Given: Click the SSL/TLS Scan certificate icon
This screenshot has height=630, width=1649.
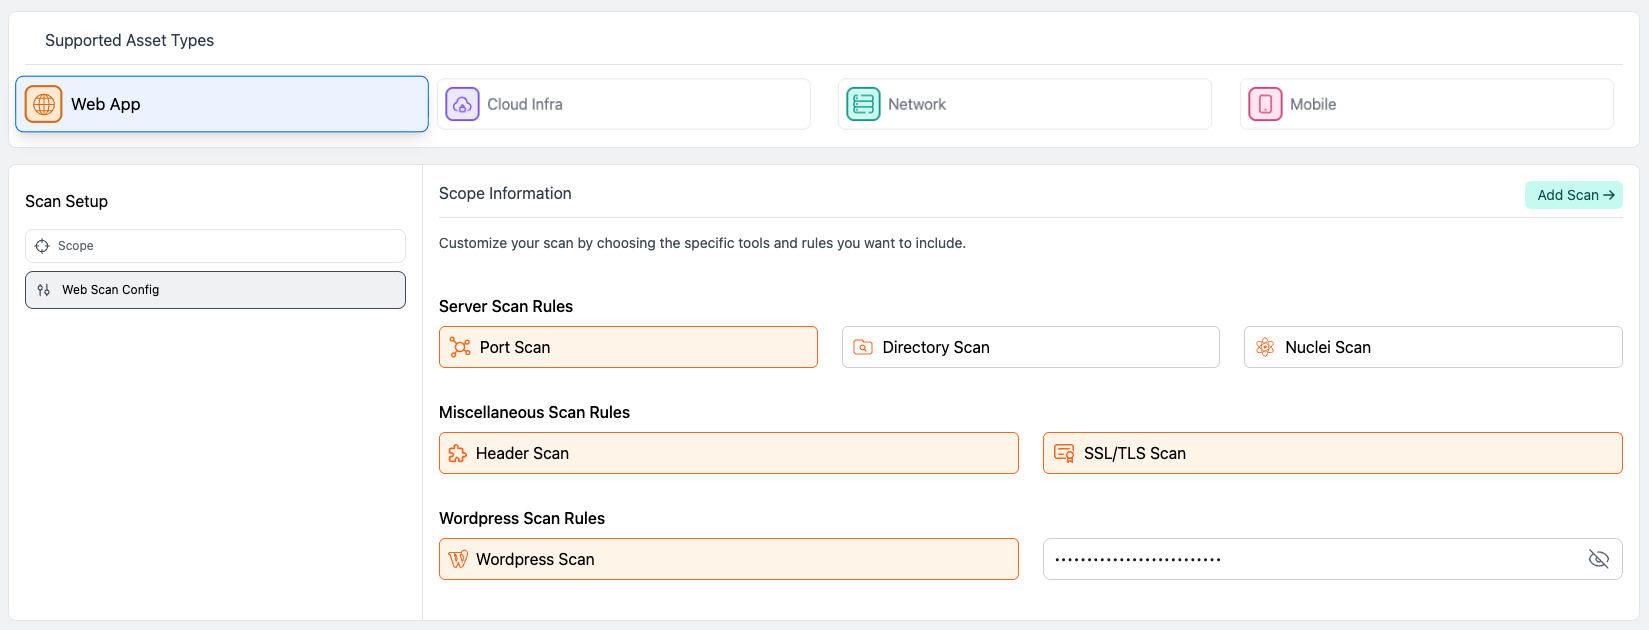Looking at the screenshot, I should (1064, 453).
